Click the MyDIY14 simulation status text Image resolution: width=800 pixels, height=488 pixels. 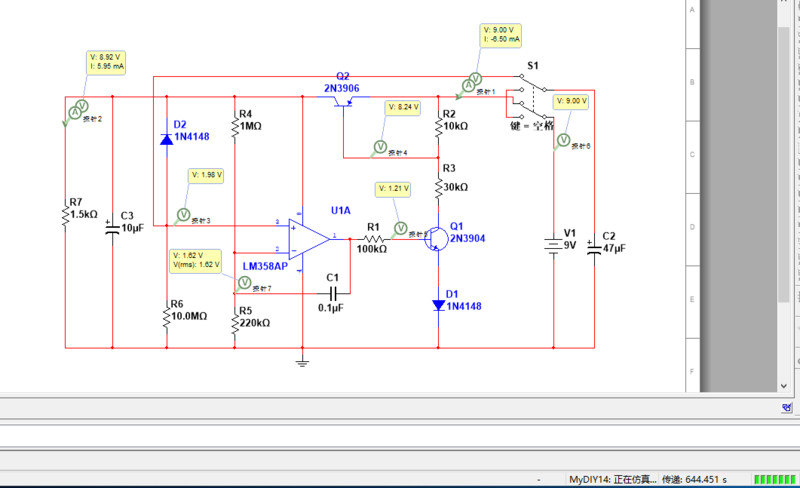coord(611,479)
